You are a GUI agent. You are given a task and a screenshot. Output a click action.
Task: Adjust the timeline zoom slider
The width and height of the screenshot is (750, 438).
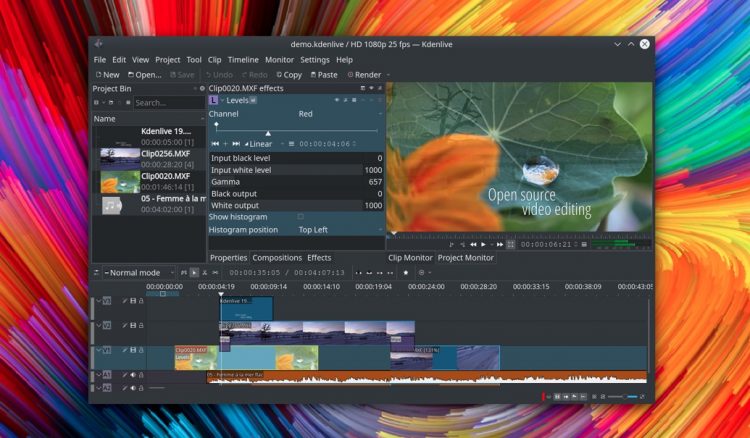pyautogui.click(x=623, y=397)
